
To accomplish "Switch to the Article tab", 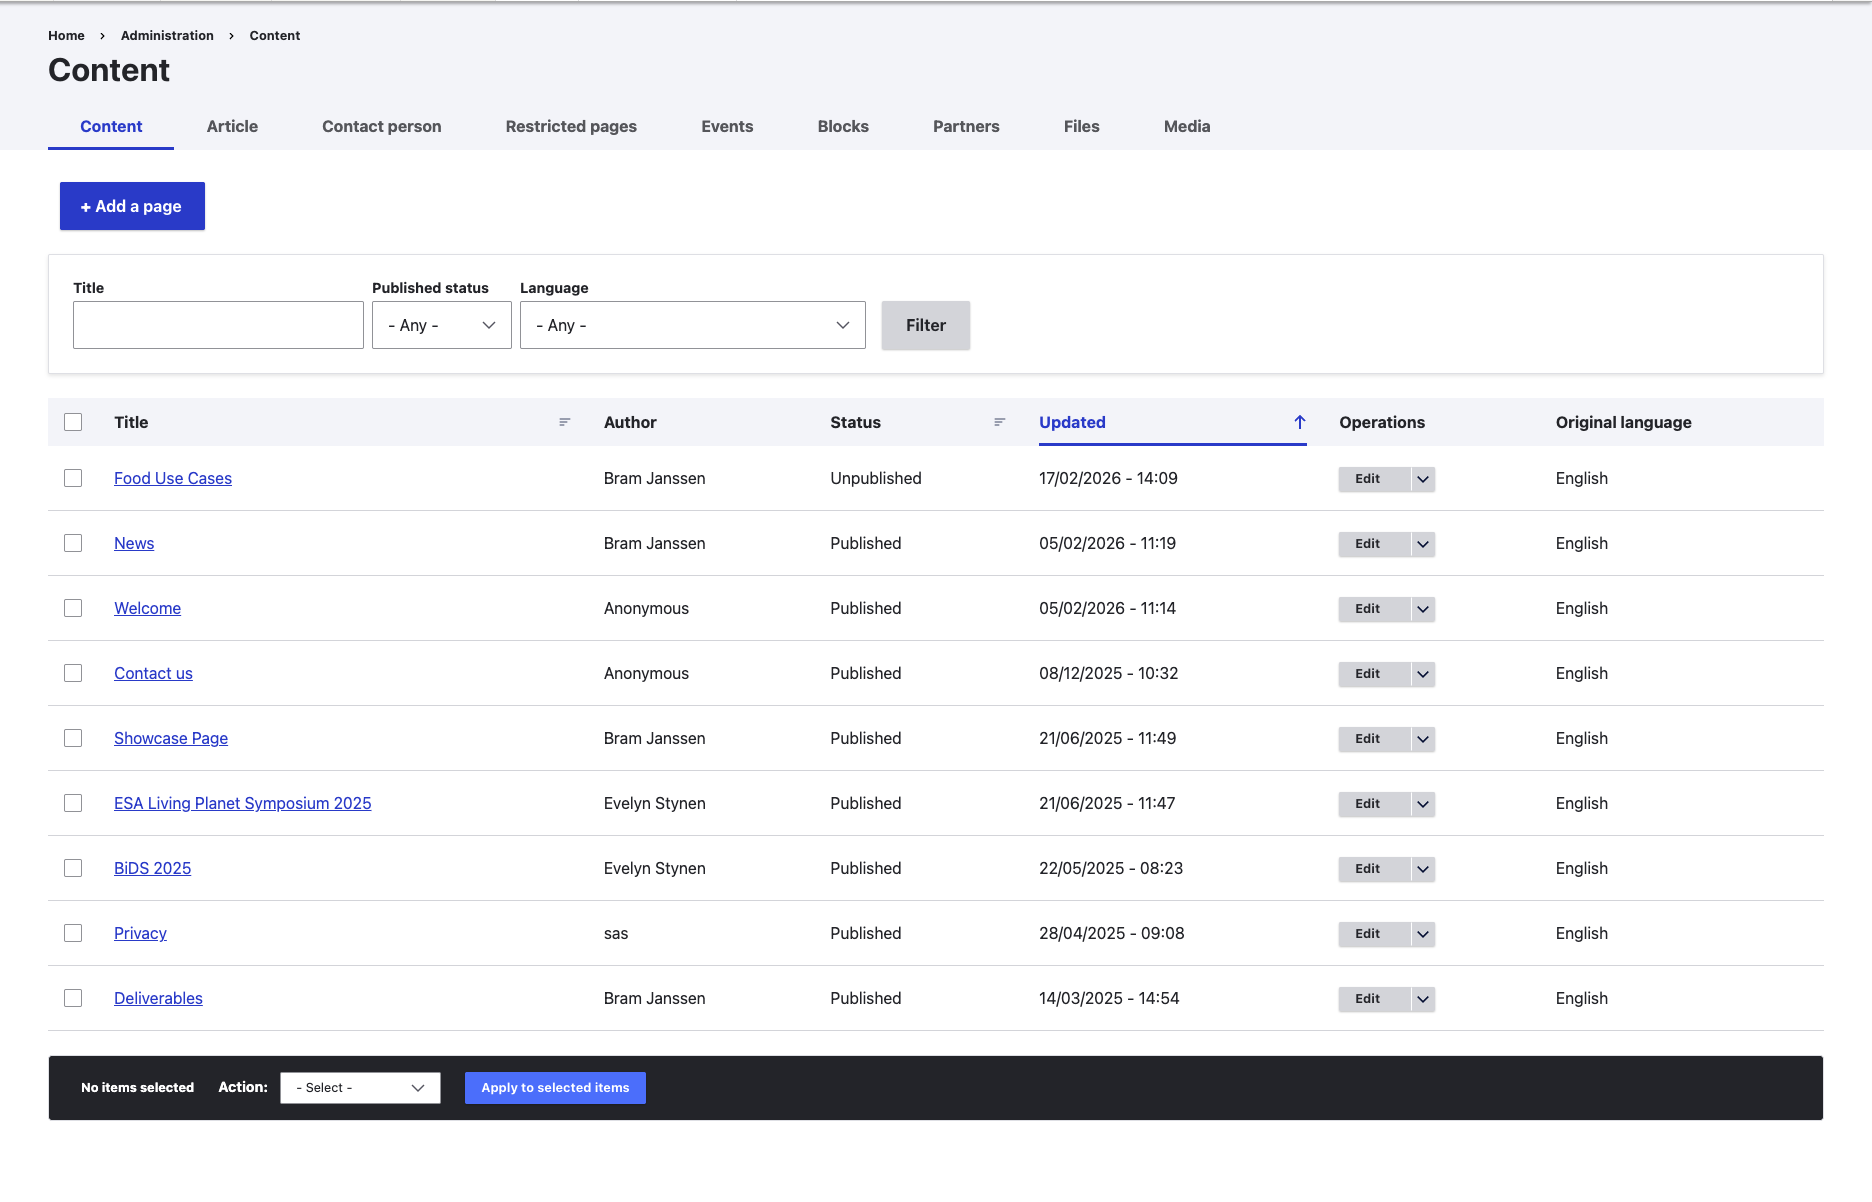I will tap(232, 126).
